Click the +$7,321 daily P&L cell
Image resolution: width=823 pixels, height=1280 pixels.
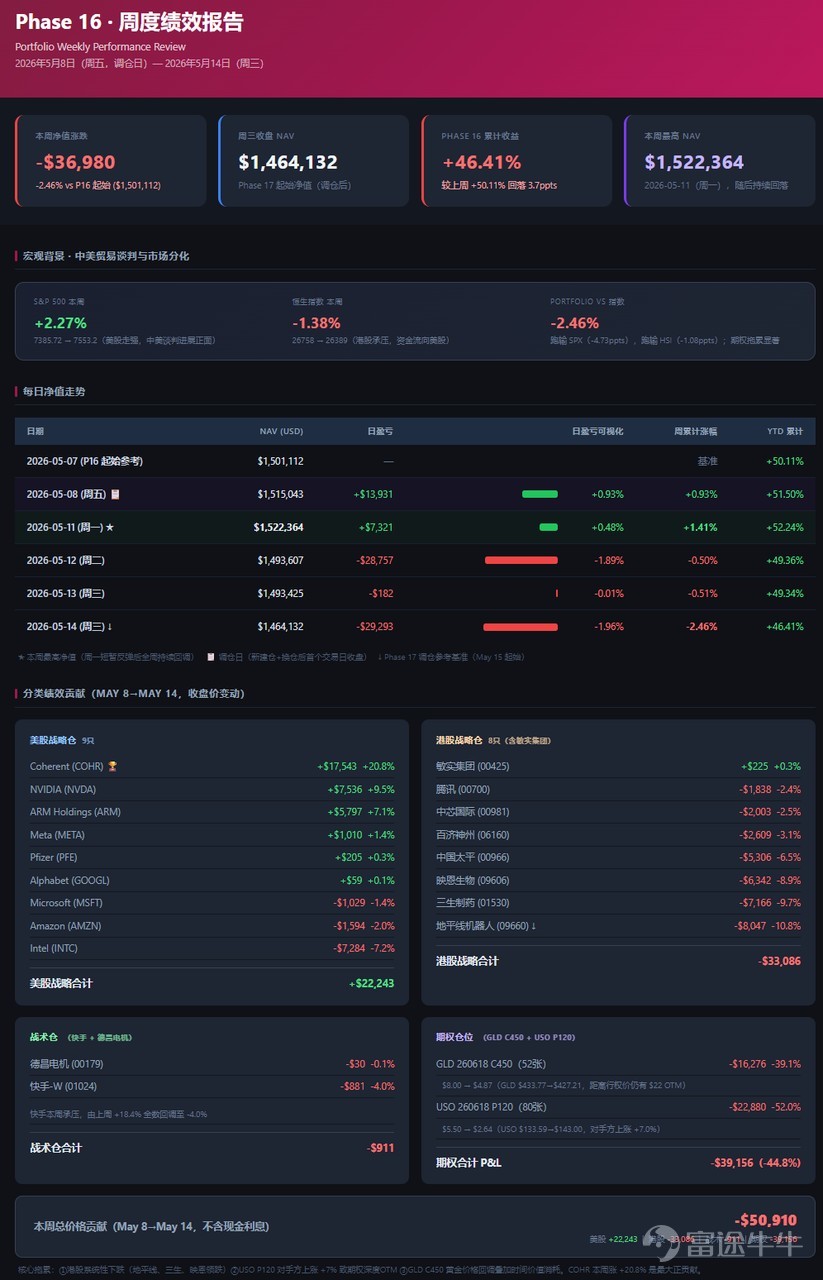(376, 527)
